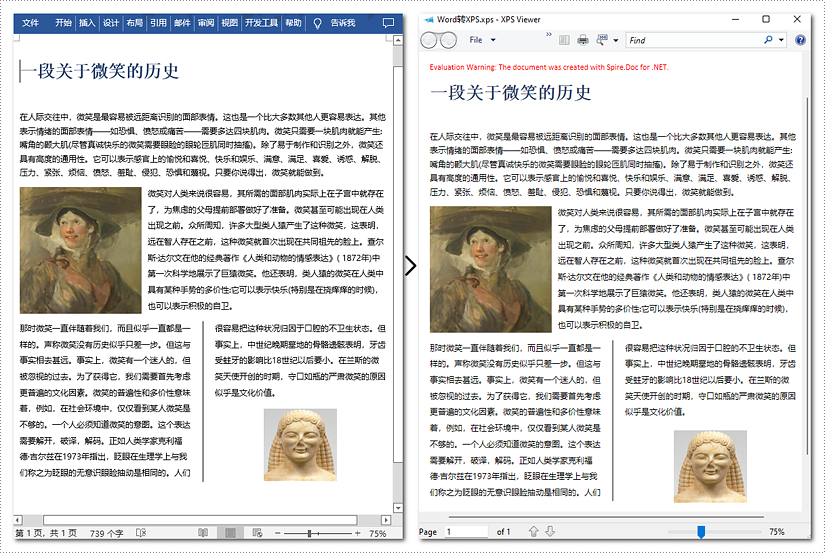The image size is (825, 553).
Task: Expand the zoom view dropdown arrow
Action: (x=616, y=40)
